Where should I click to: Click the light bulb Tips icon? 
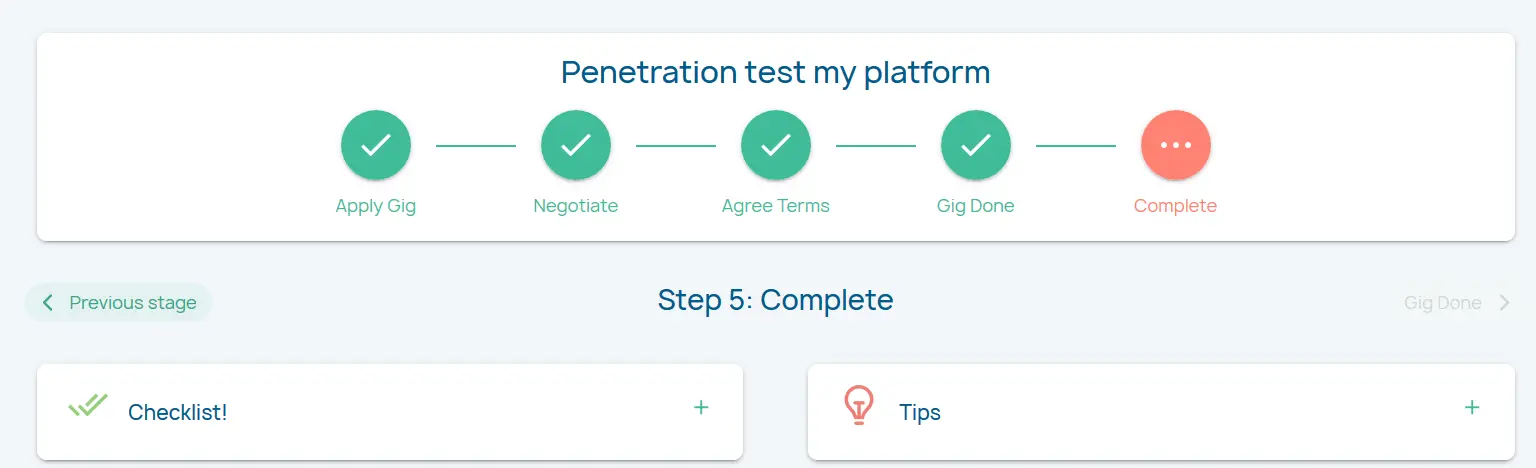coord(858,406)
